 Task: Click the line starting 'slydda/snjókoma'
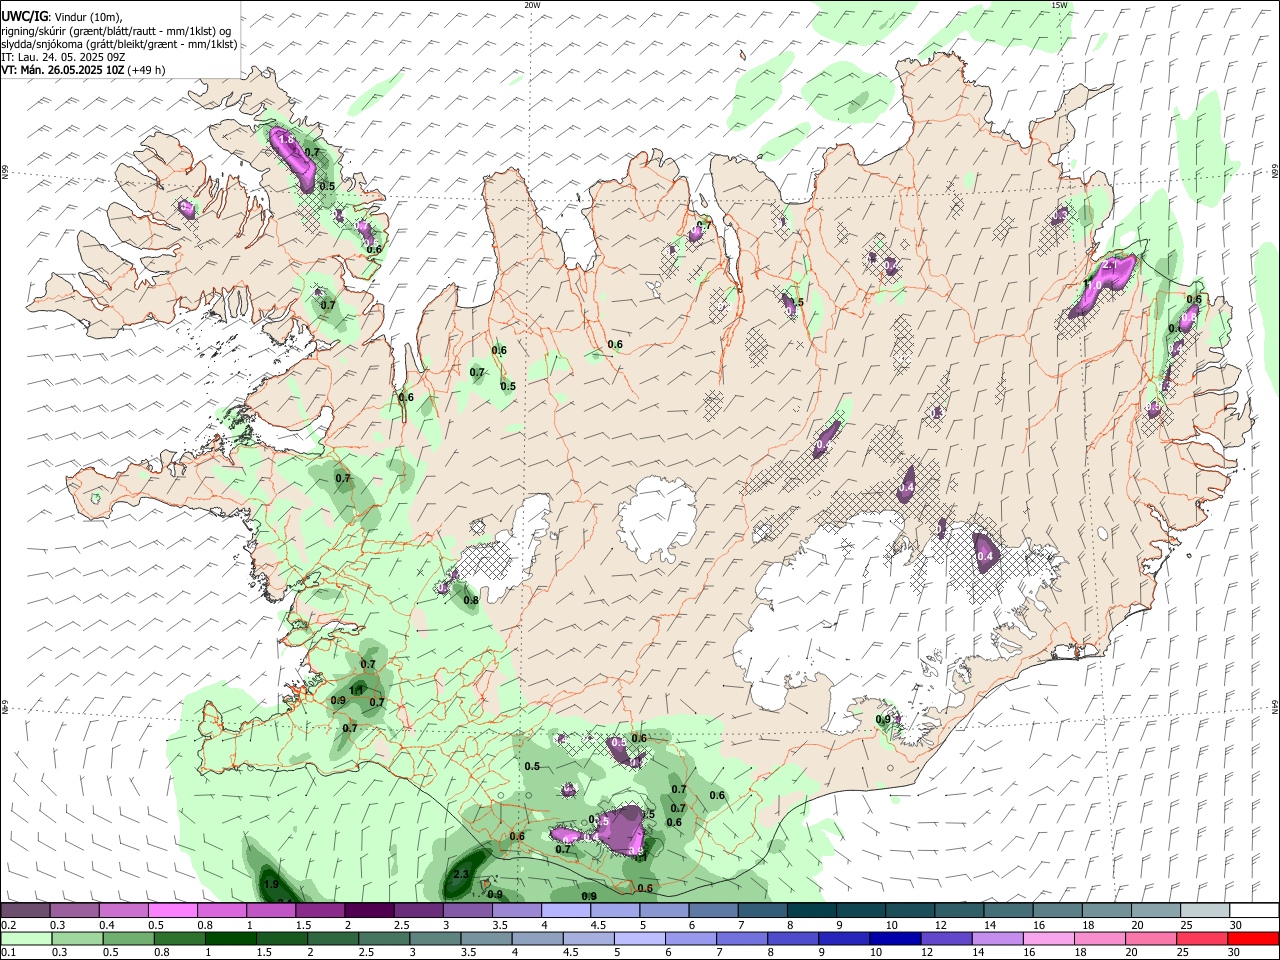point(119,44)
